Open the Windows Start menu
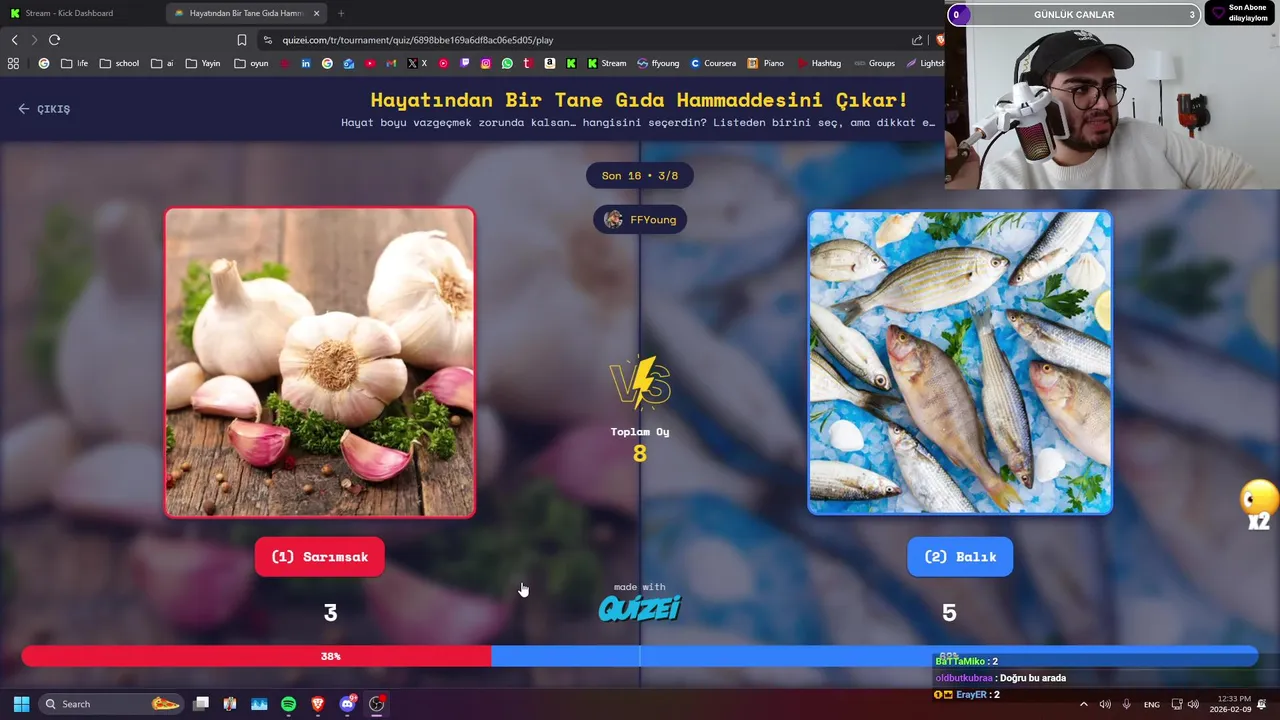 tap(21, 704)
